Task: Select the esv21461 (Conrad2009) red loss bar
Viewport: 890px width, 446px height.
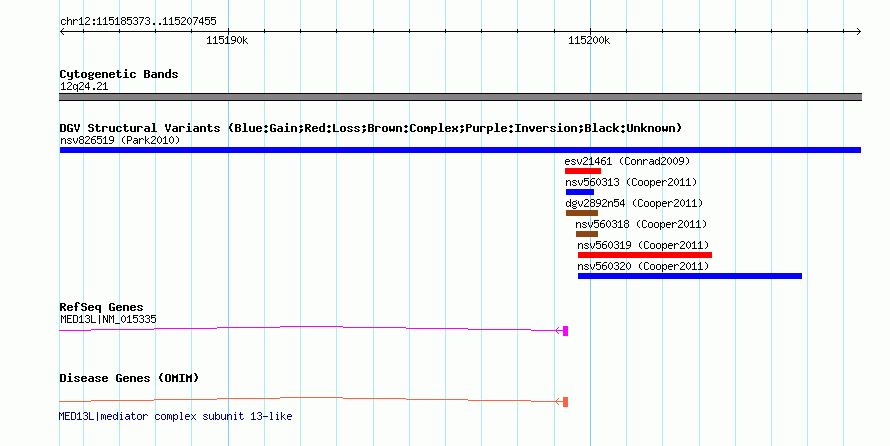Action: [583, 171]
